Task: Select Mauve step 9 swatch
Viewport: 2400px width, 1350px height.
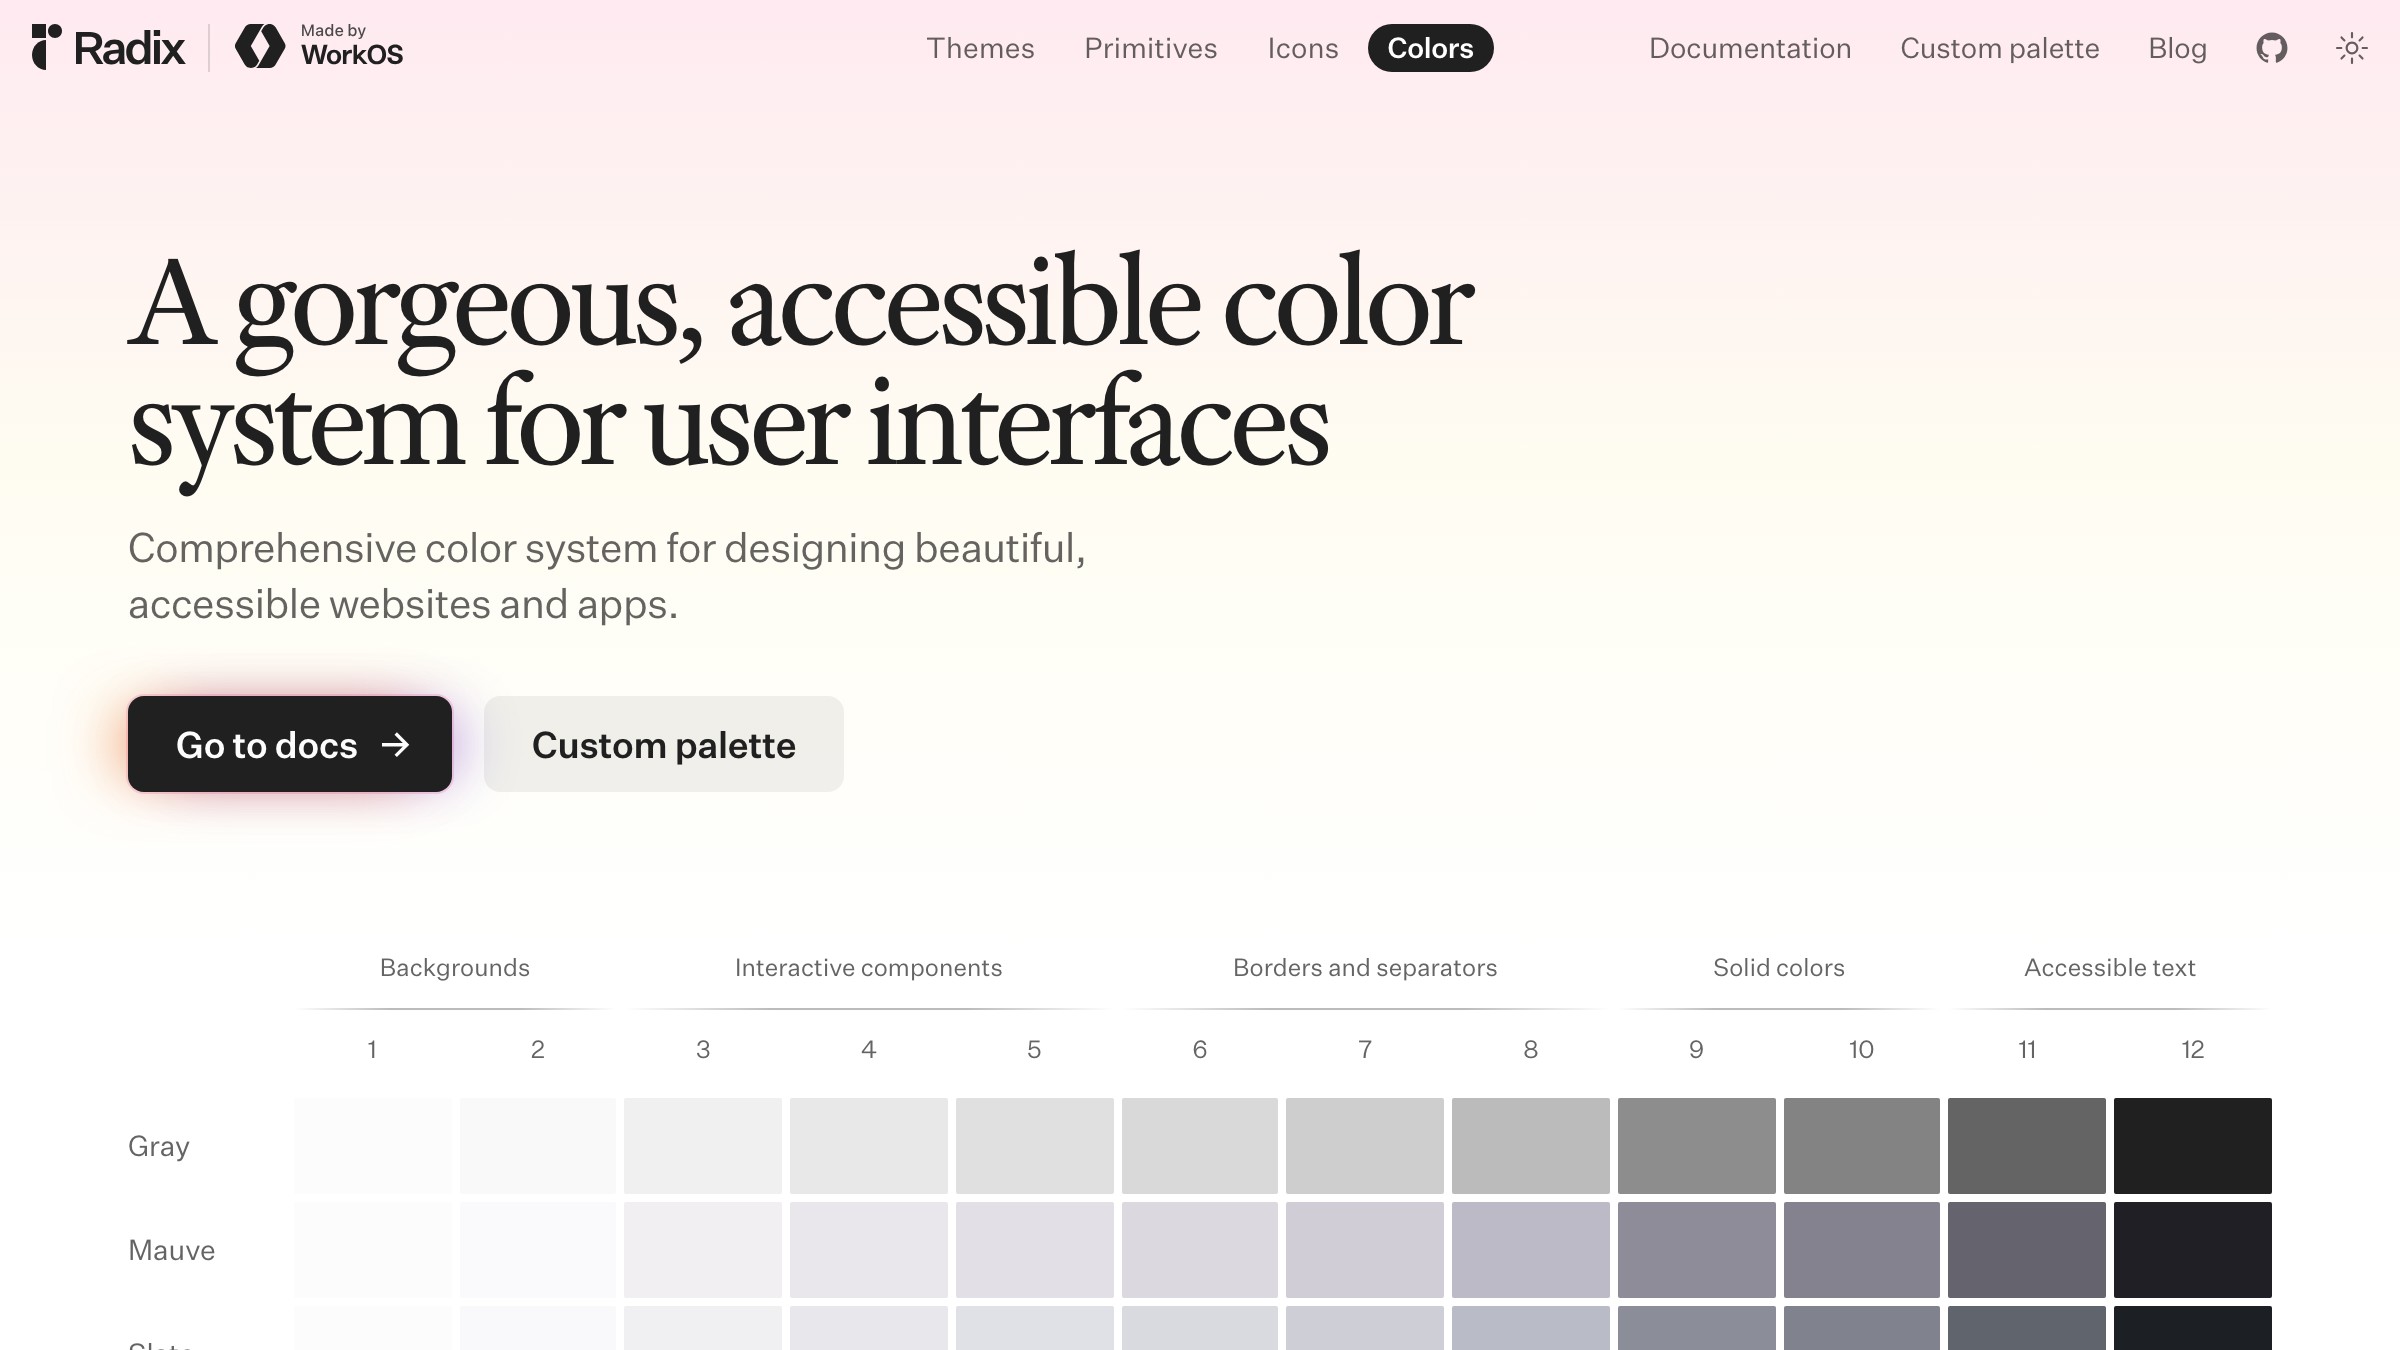Action: pos(1695,1249)
